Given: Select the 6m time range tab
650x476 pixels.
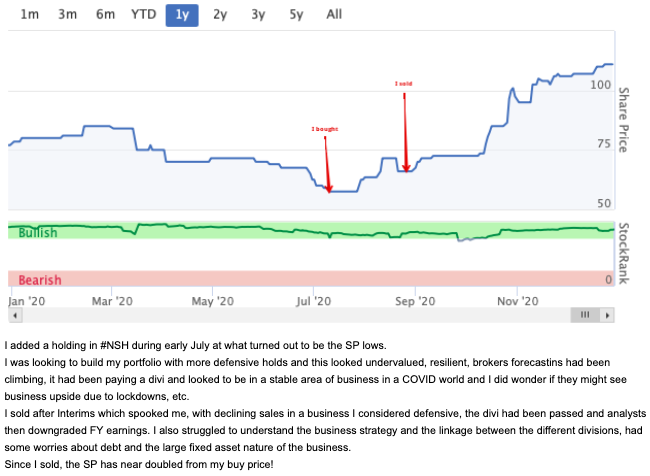Looking at the screenshot, I should pyautogui.click(x=105, y=15).
